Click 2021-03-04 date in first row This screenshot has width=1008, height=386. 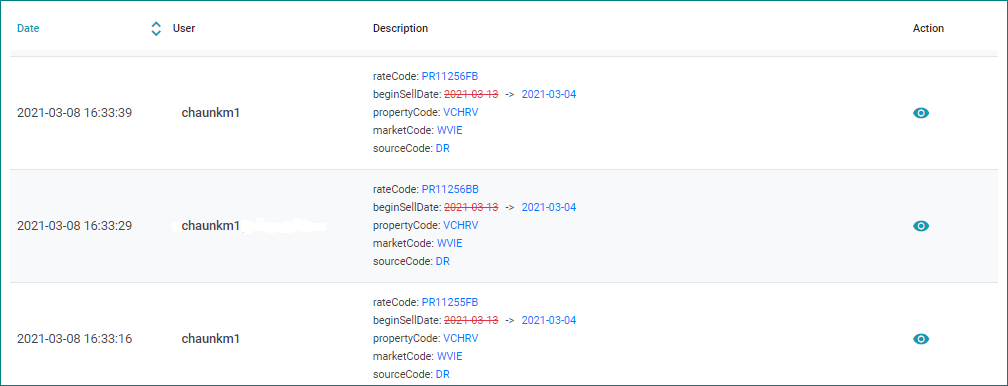point(549,94)
